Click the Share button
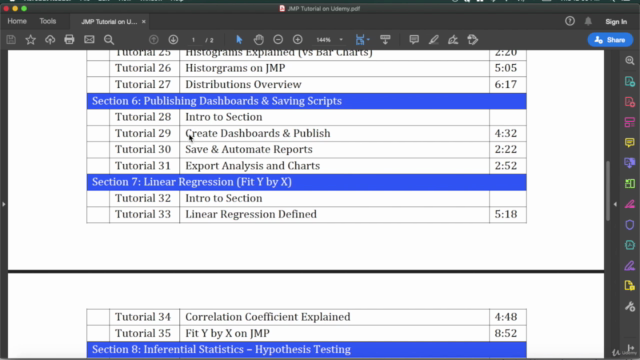 coord(610,40)
